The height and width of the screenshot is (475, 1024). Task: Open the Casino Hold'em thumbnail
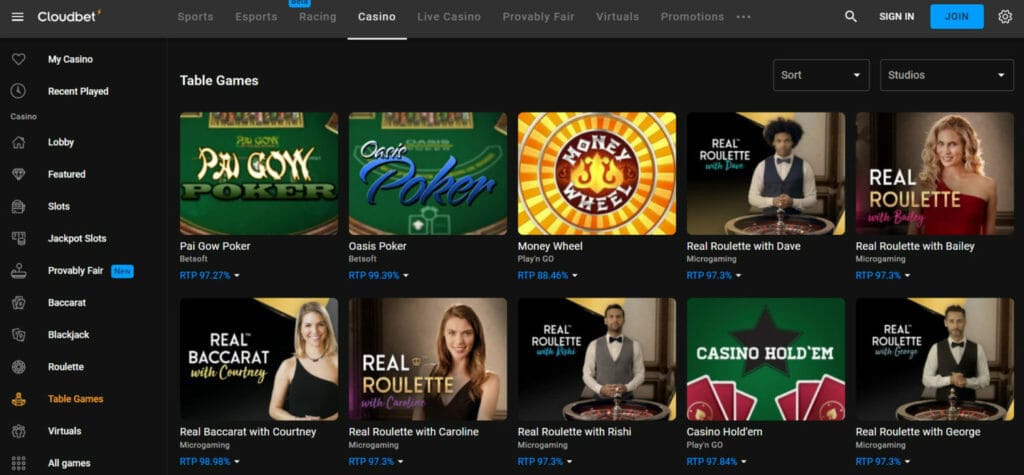click(766, 359)
